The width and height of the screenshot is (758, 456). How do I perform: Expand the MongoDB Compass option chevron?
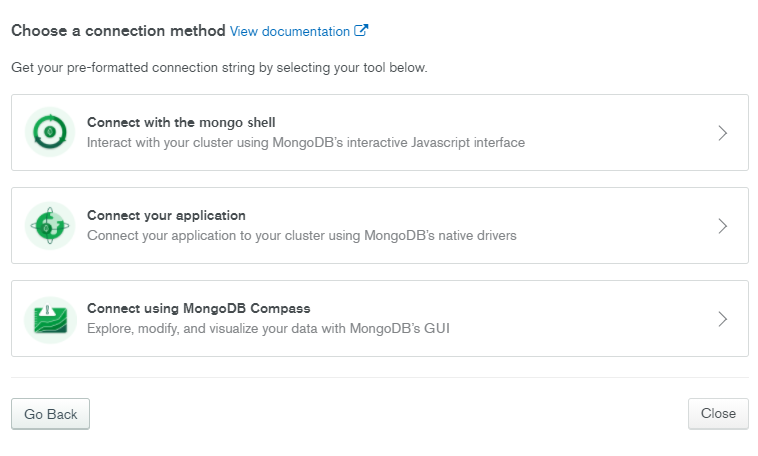point(723,319)
